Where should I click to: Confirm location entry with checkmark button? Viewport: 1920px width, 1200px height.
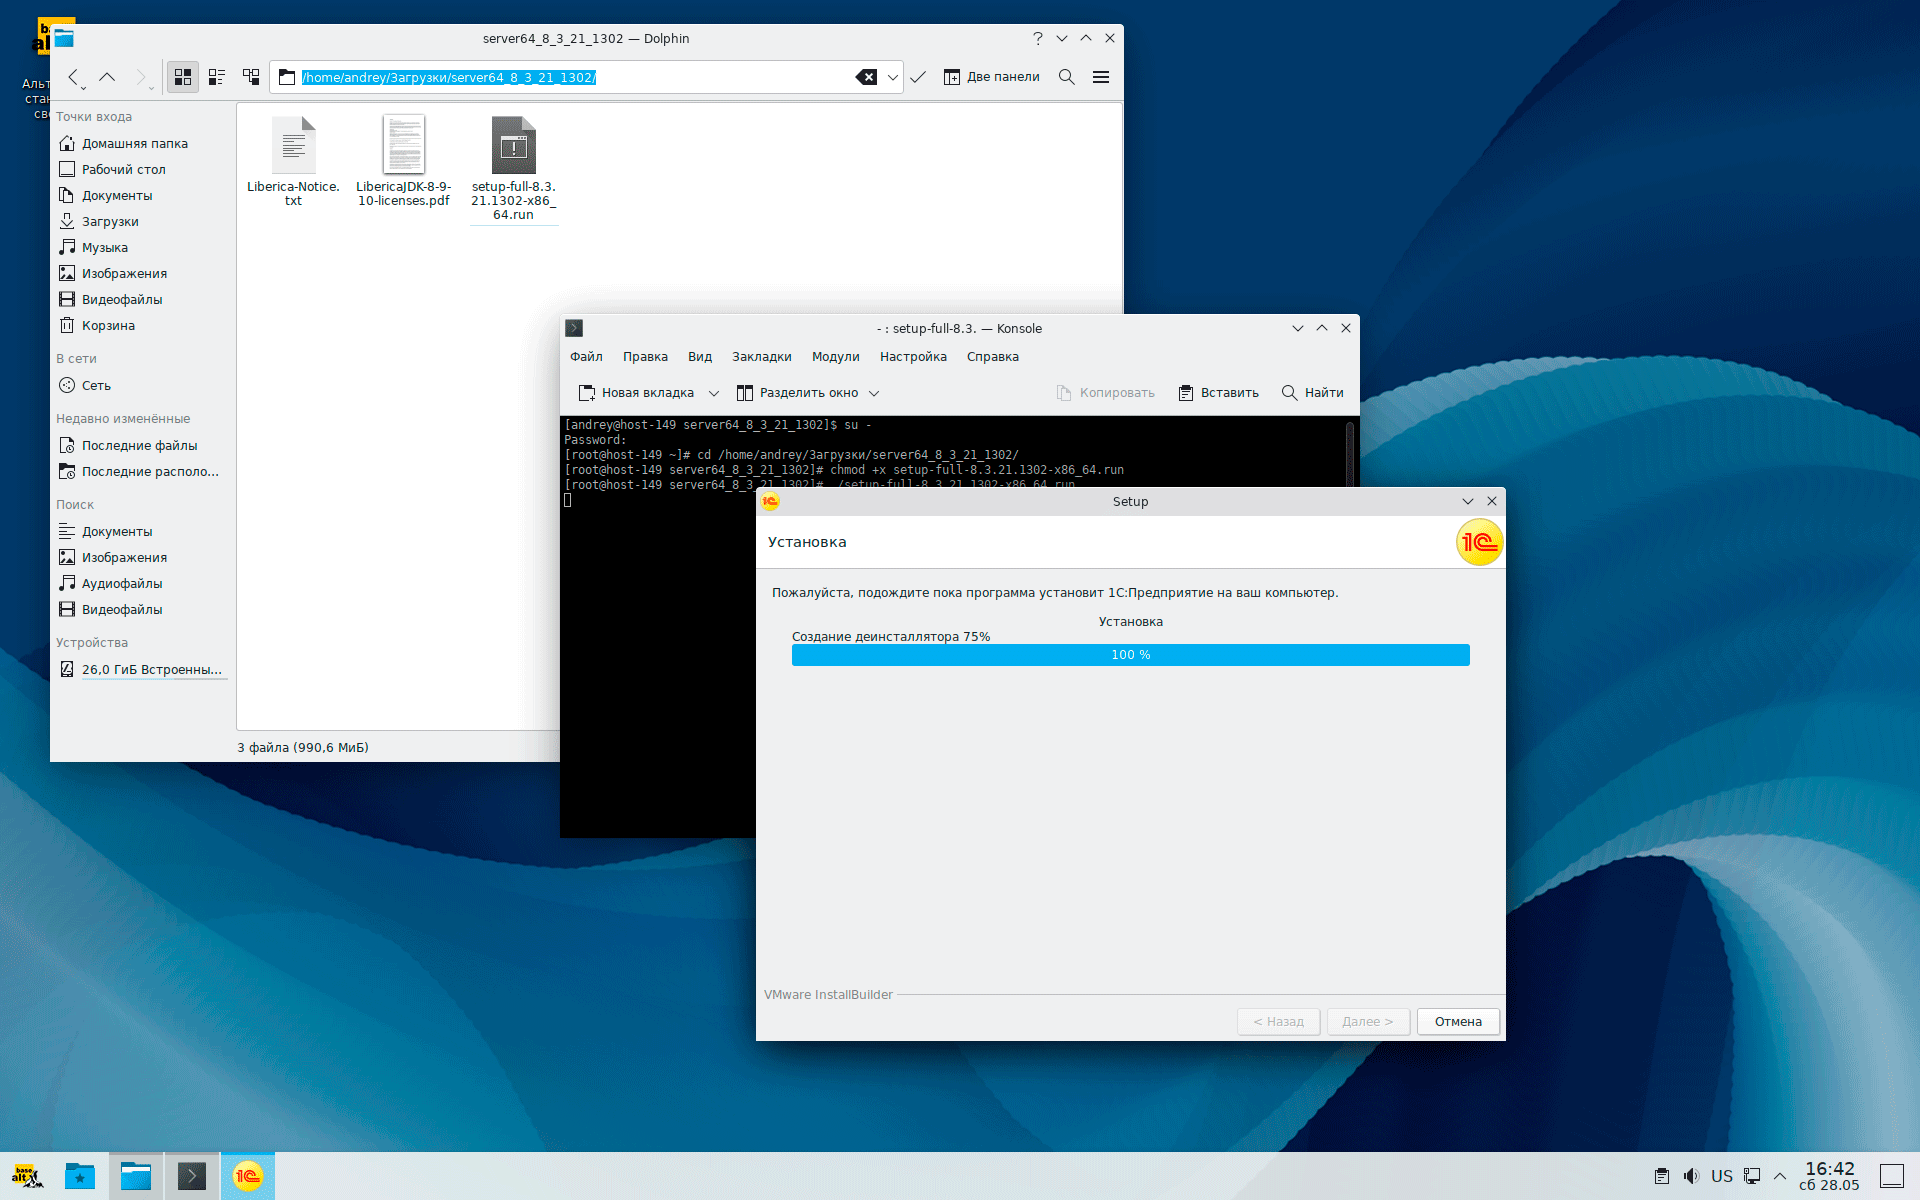coord(918,77)
